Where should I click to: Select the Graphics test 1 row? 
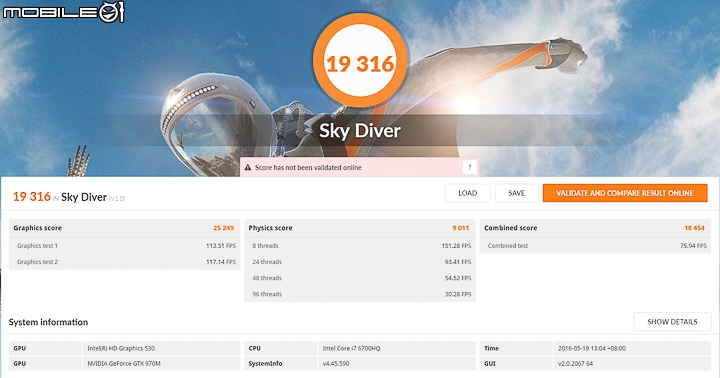point(124,246)
